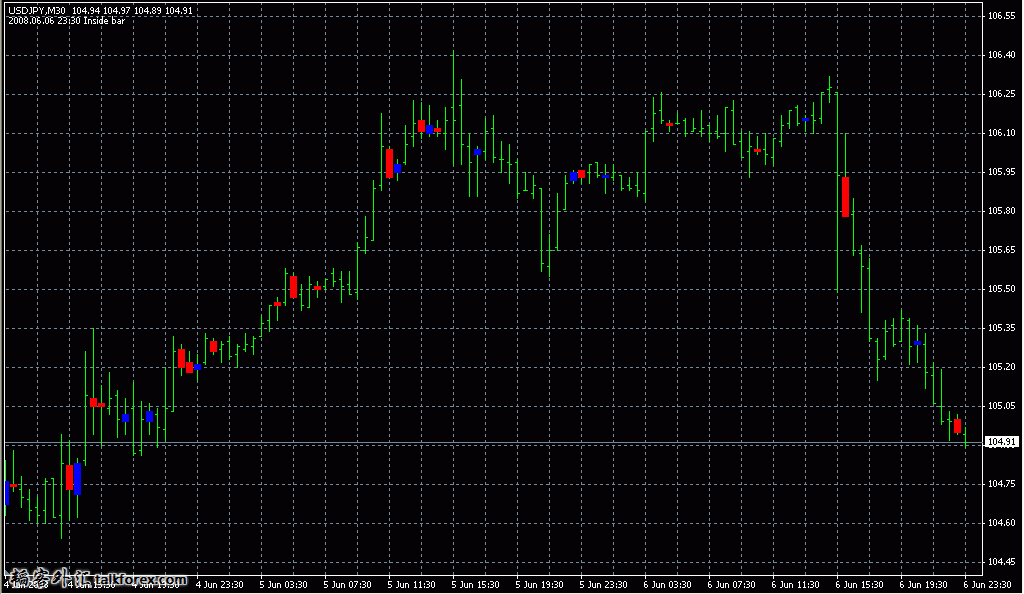Click the 104.75 price axis label
Screen dimensions: 1024x594
coord(1001,484)
